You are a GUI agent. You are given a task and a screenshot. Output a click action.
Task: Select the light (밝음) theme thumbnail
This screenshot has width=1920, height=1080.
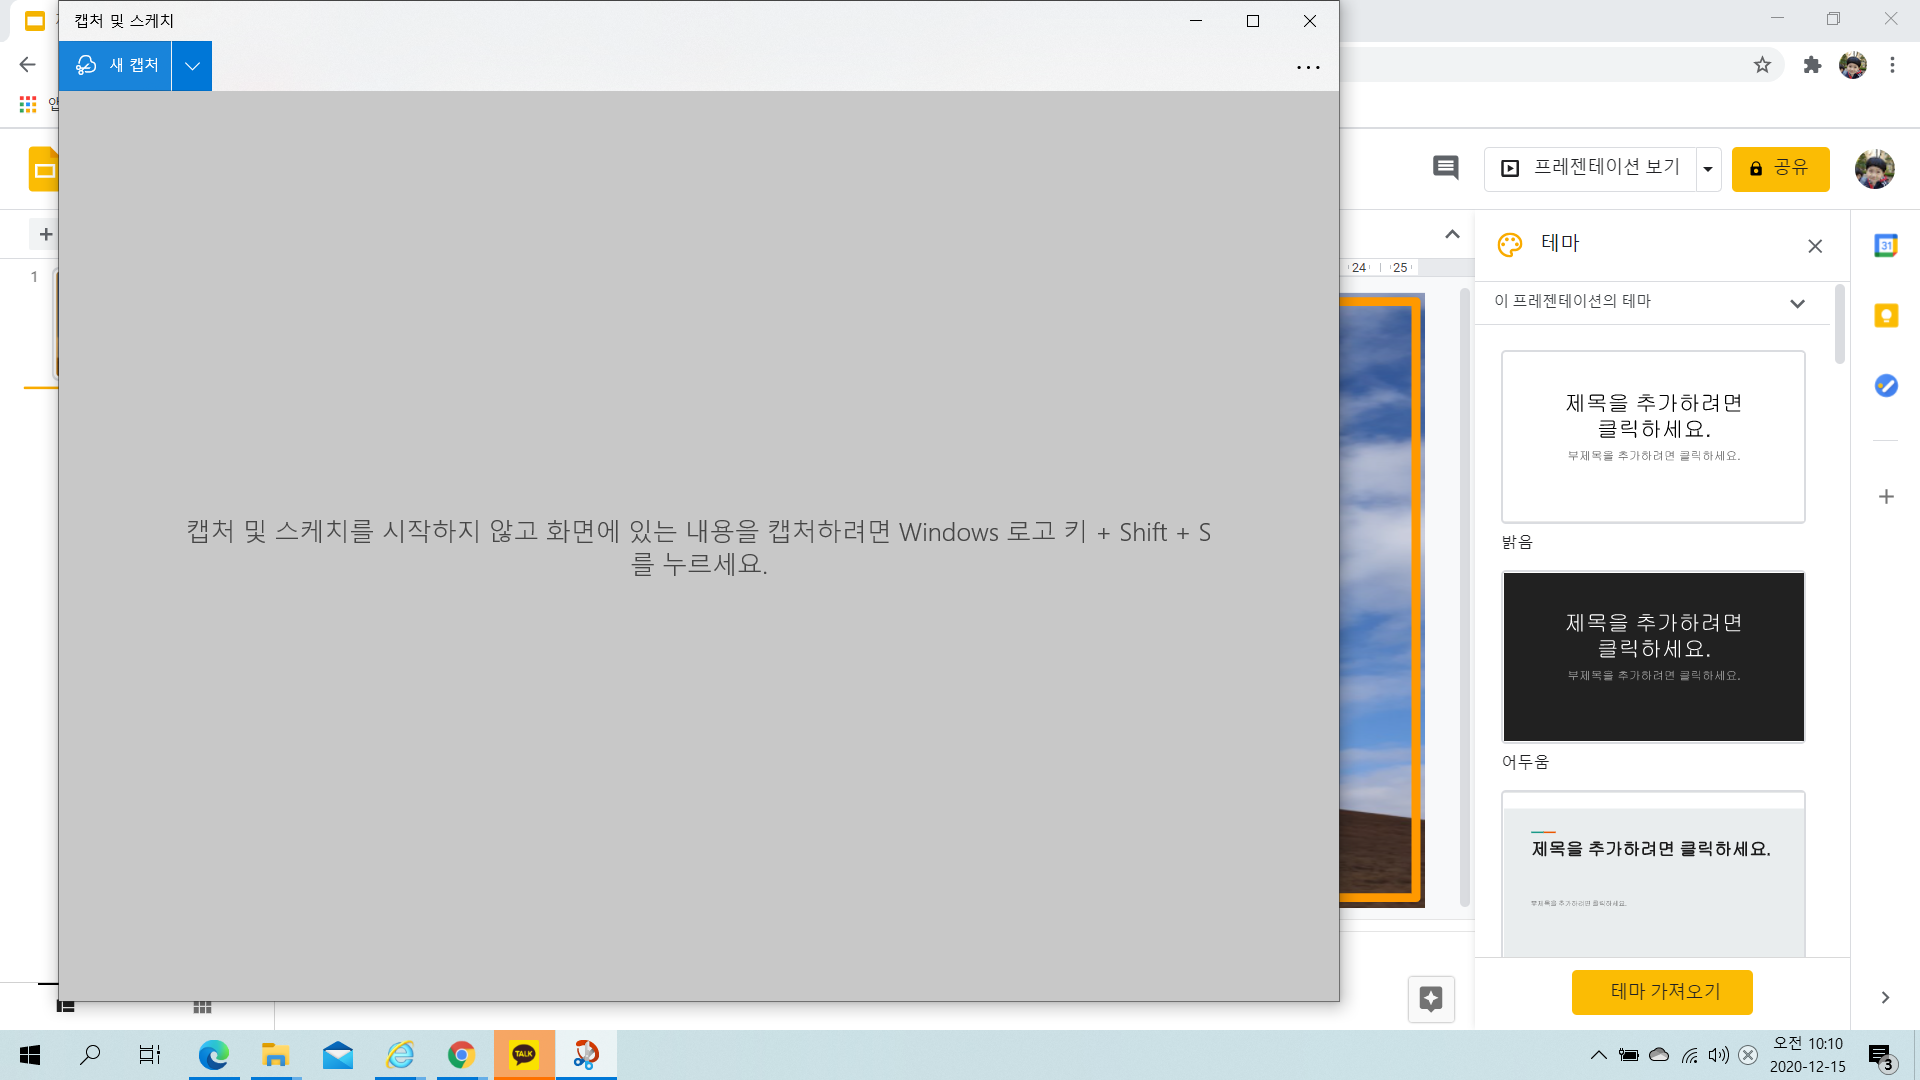tap(1653, 436)
